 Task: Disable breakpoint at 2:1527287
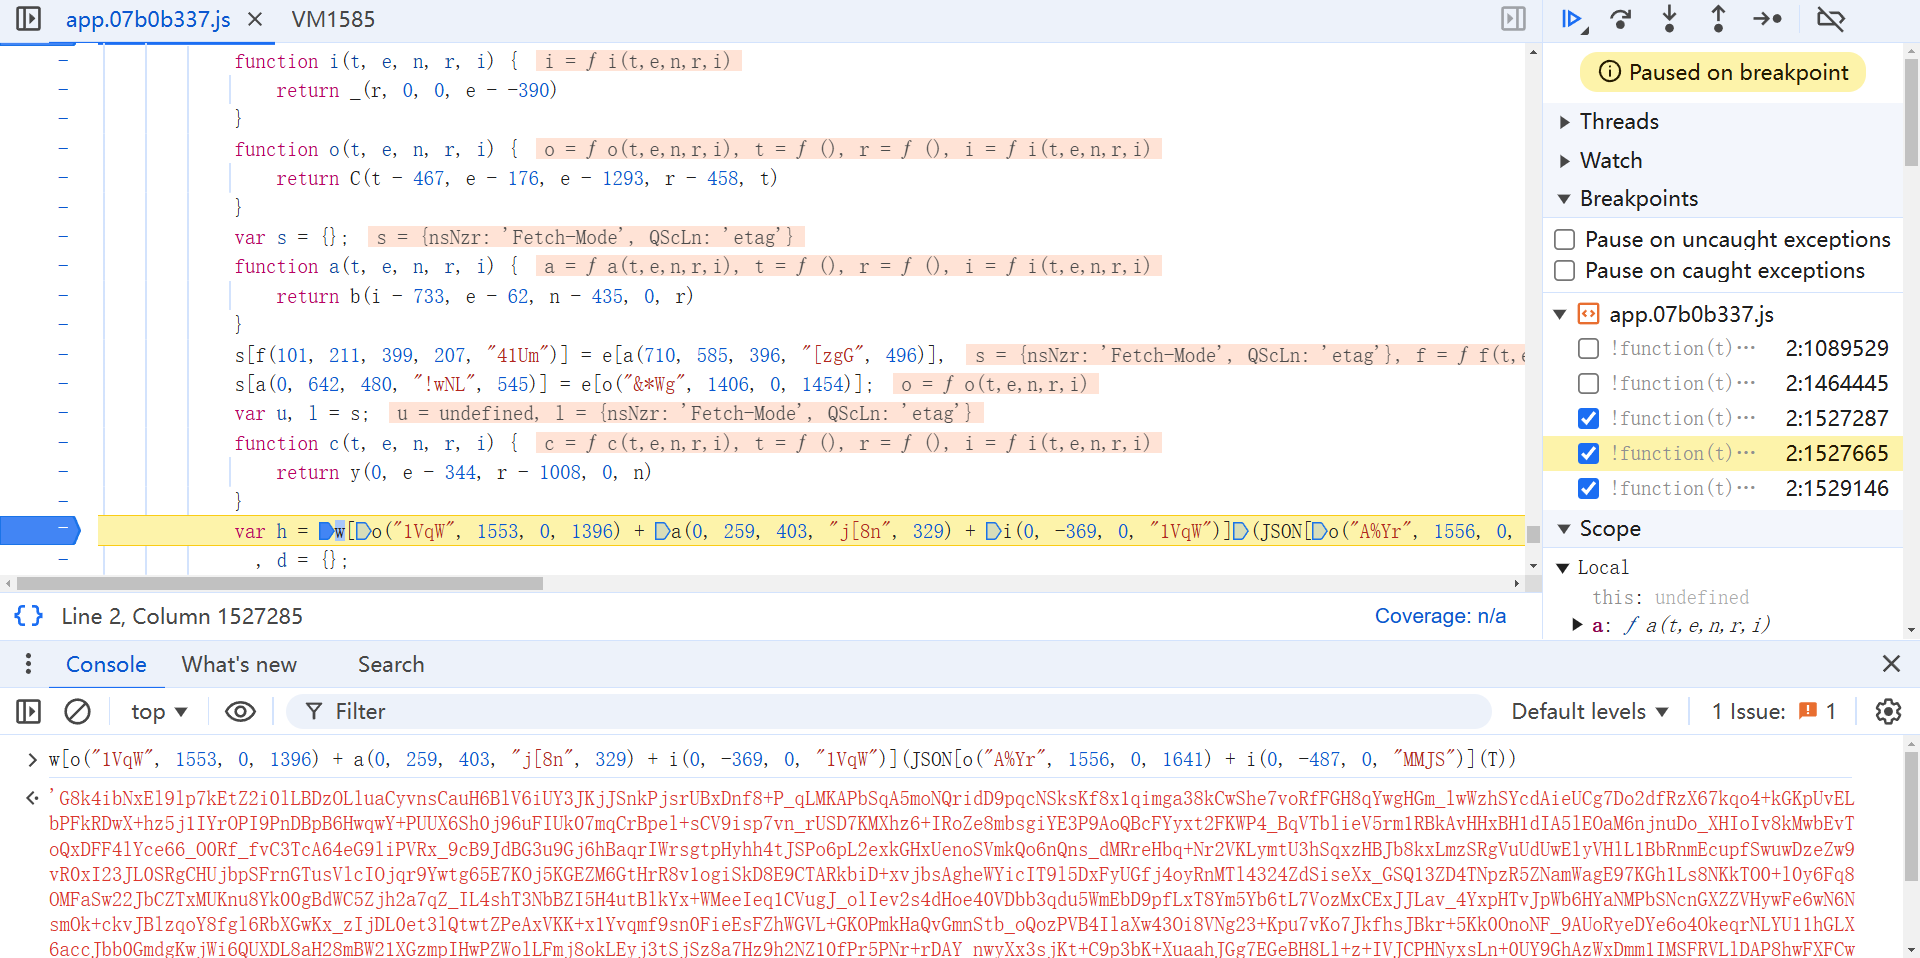pos(1588,418)
